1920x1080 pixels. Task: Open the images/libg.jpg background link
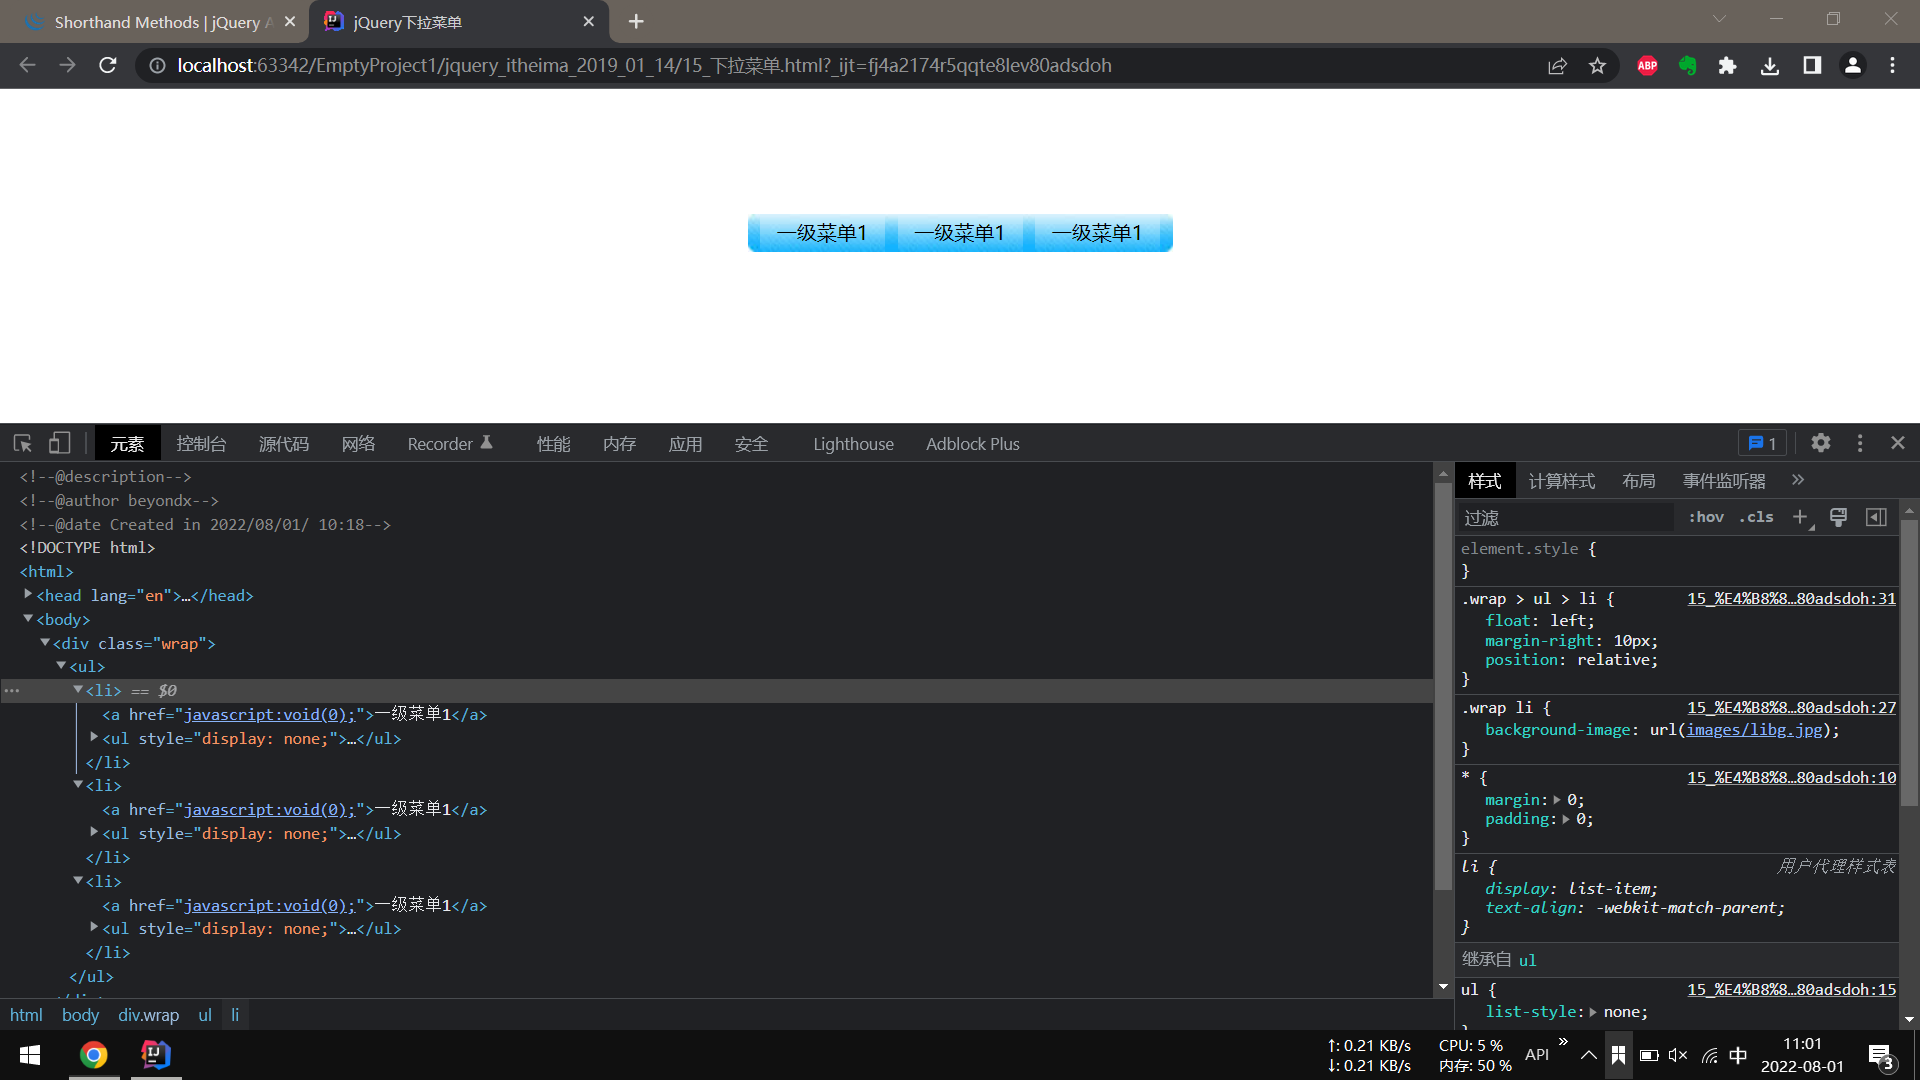pos(1754,730)
